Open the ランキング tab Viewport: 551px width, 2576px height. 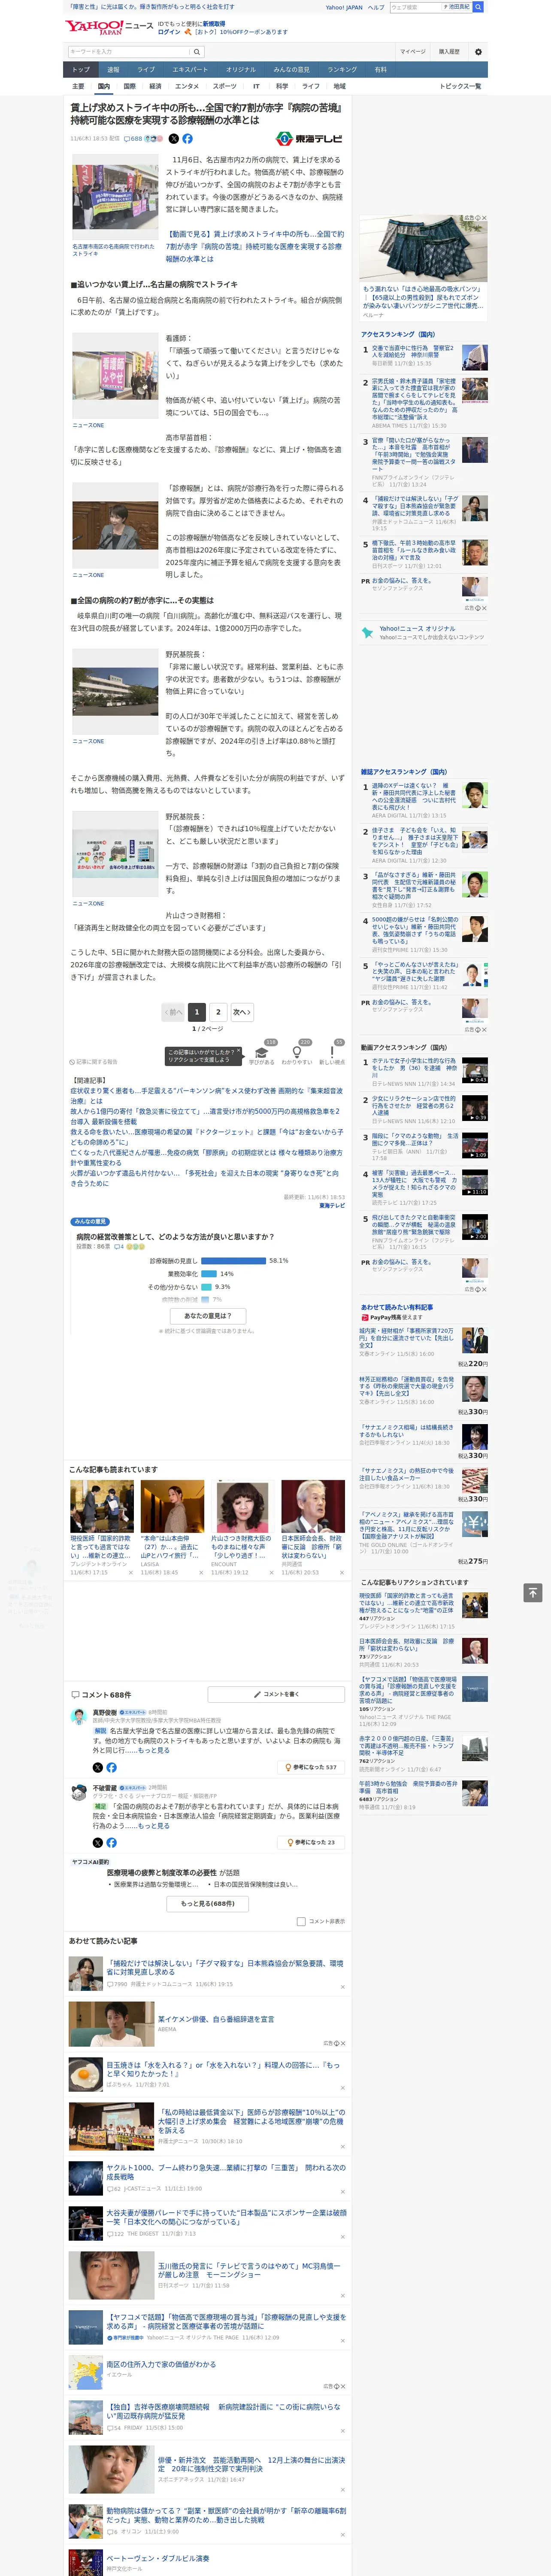342,70
